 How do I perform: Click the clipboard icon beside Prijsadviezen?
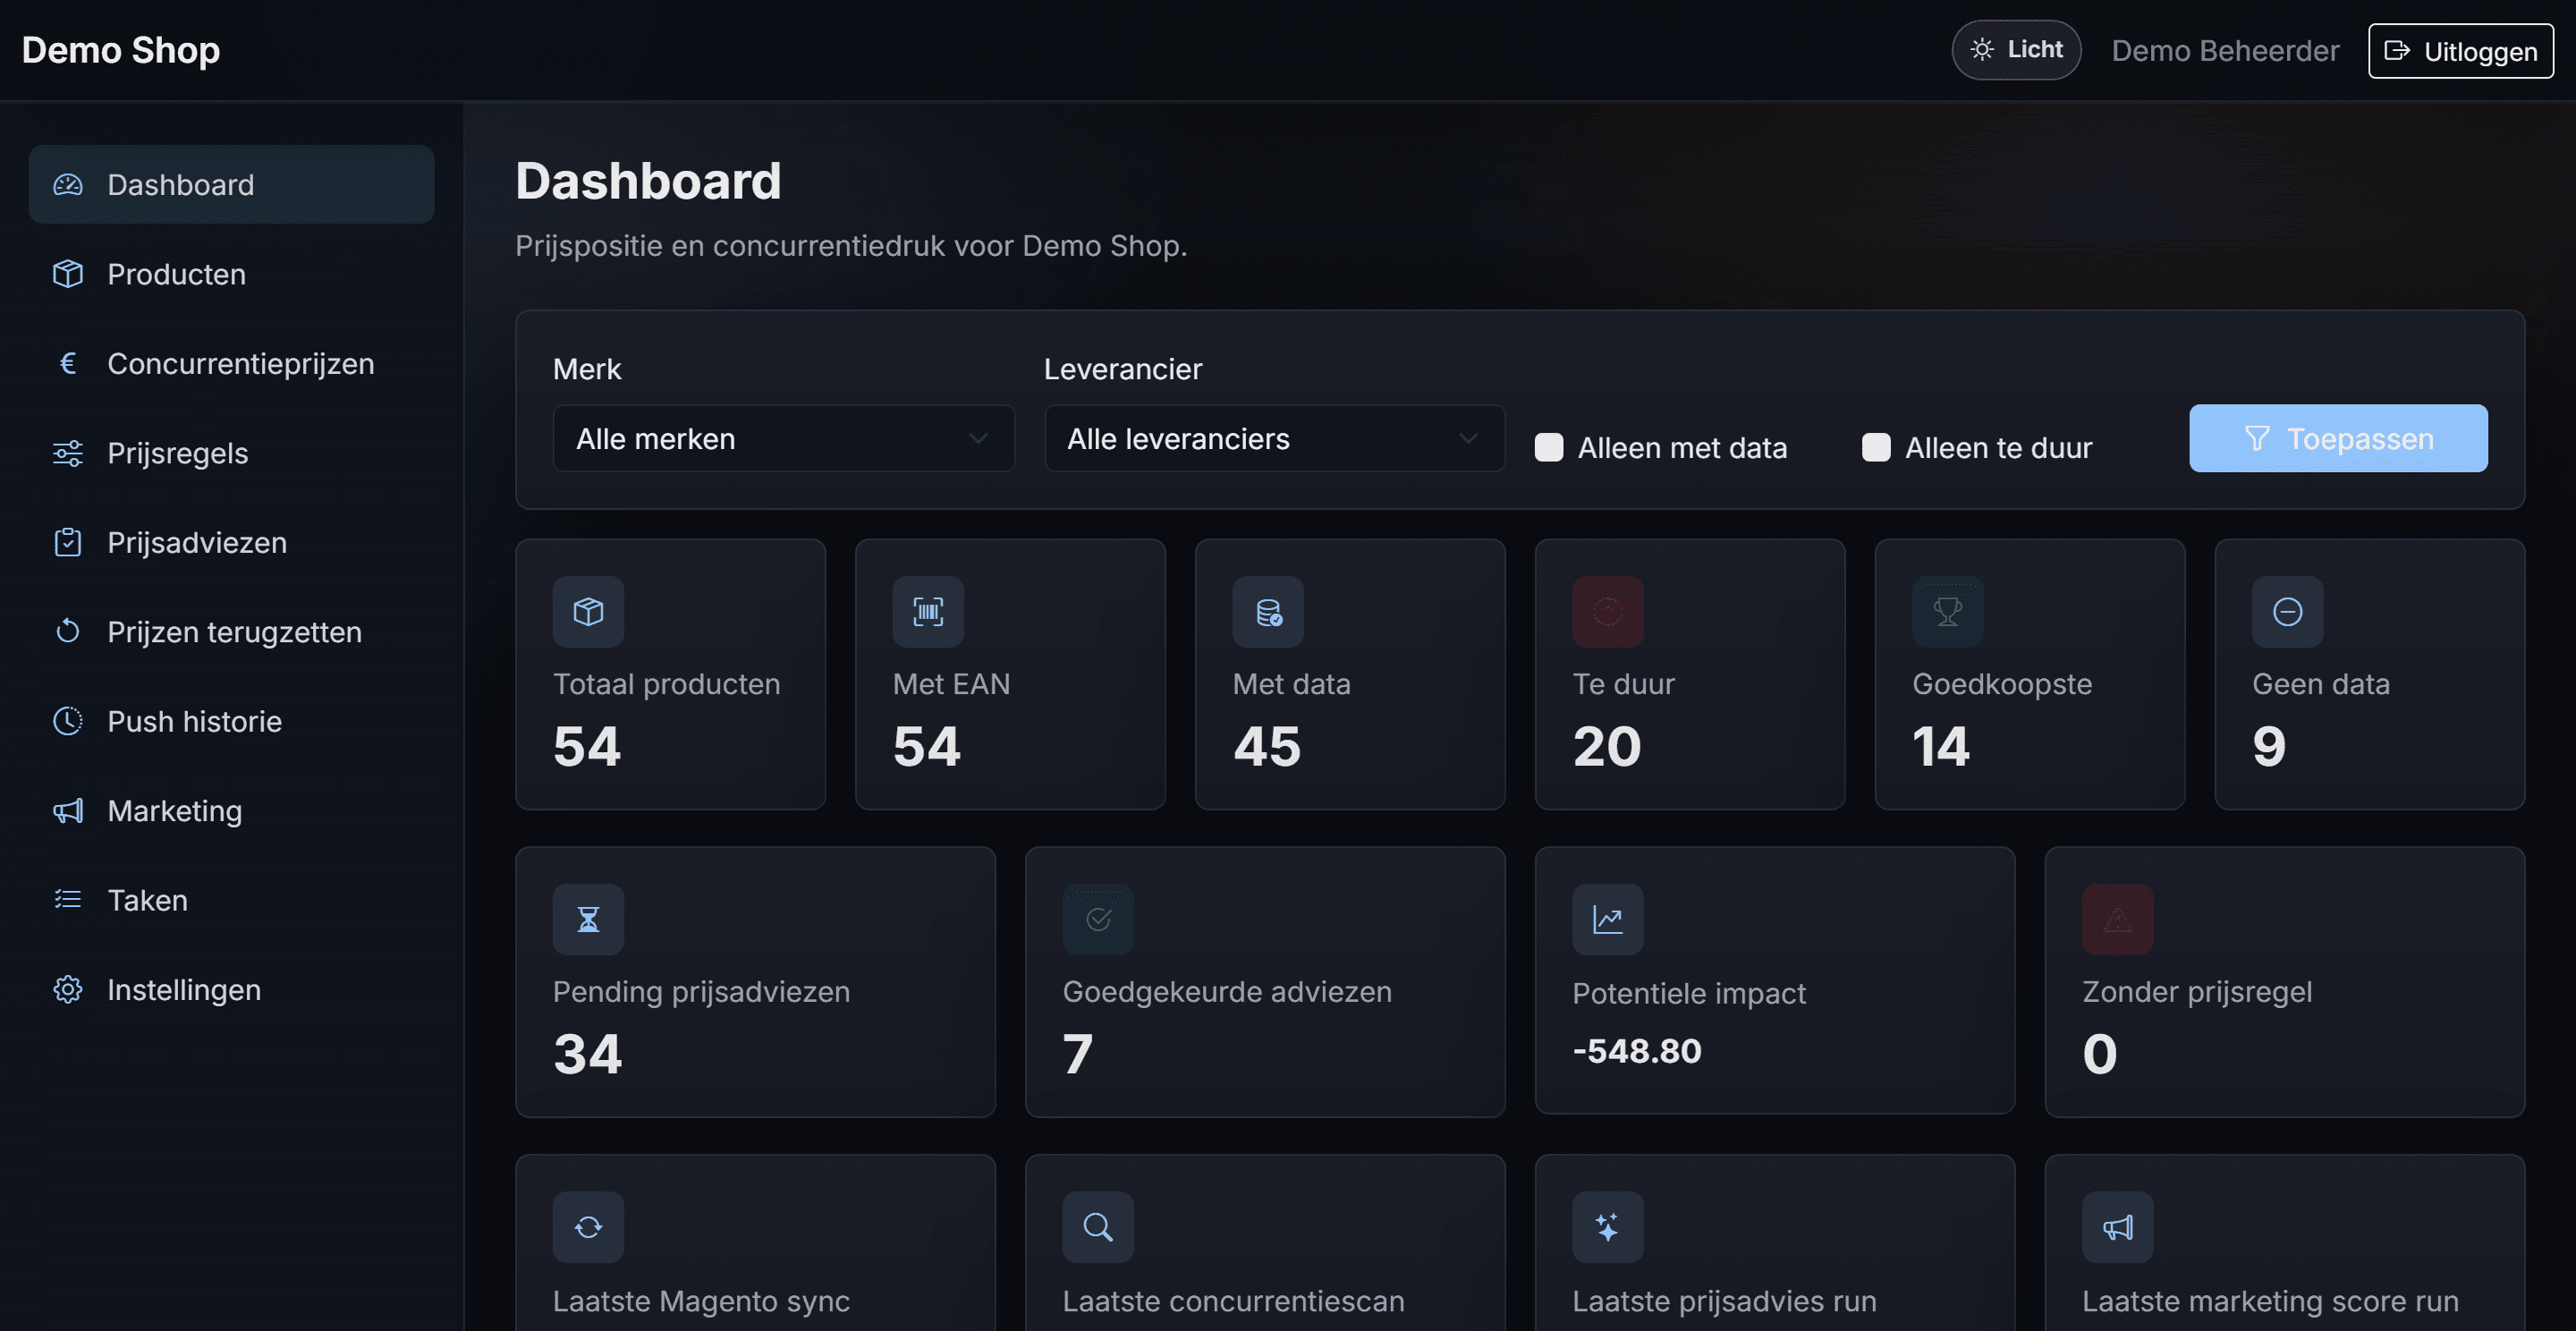pyautogui.click(x=67, y=542)
